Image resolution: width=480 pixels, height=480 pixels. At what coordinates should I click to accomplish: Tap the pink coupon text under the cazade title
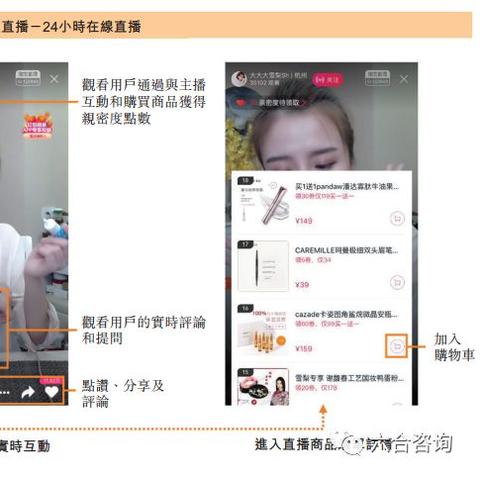point(327,324)
